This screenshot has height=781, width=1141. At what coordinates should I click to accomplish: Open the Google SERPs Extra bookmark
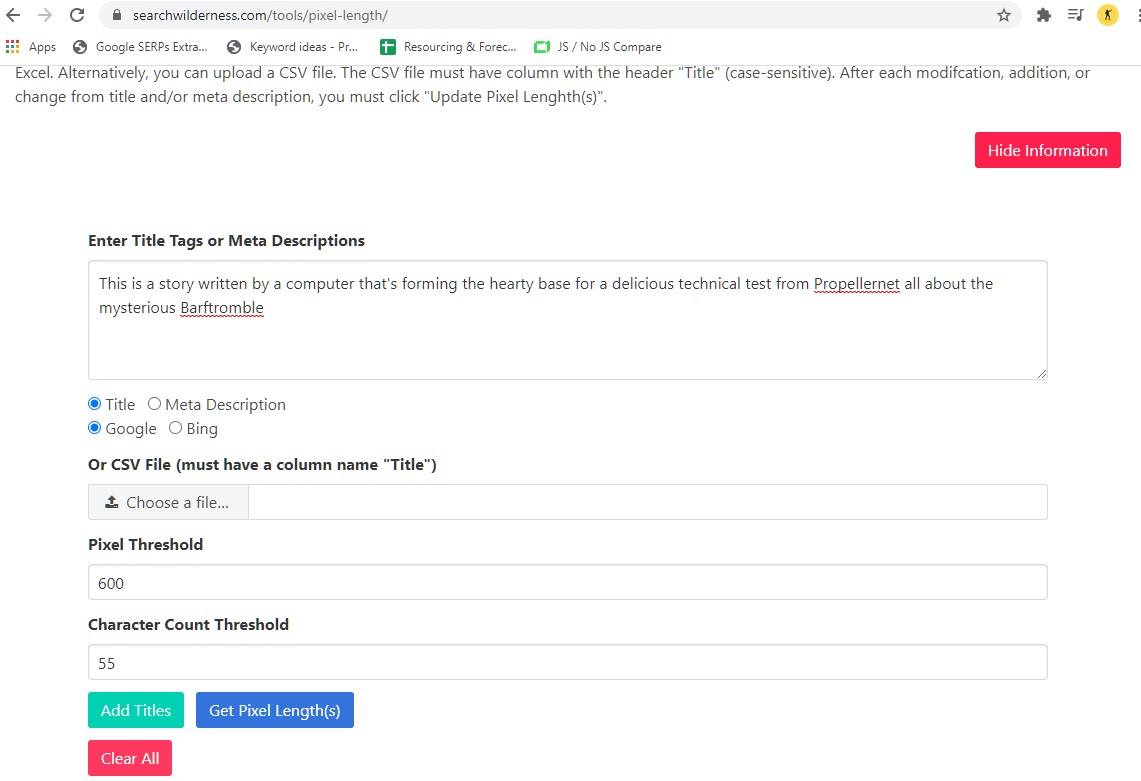[140, 47]
